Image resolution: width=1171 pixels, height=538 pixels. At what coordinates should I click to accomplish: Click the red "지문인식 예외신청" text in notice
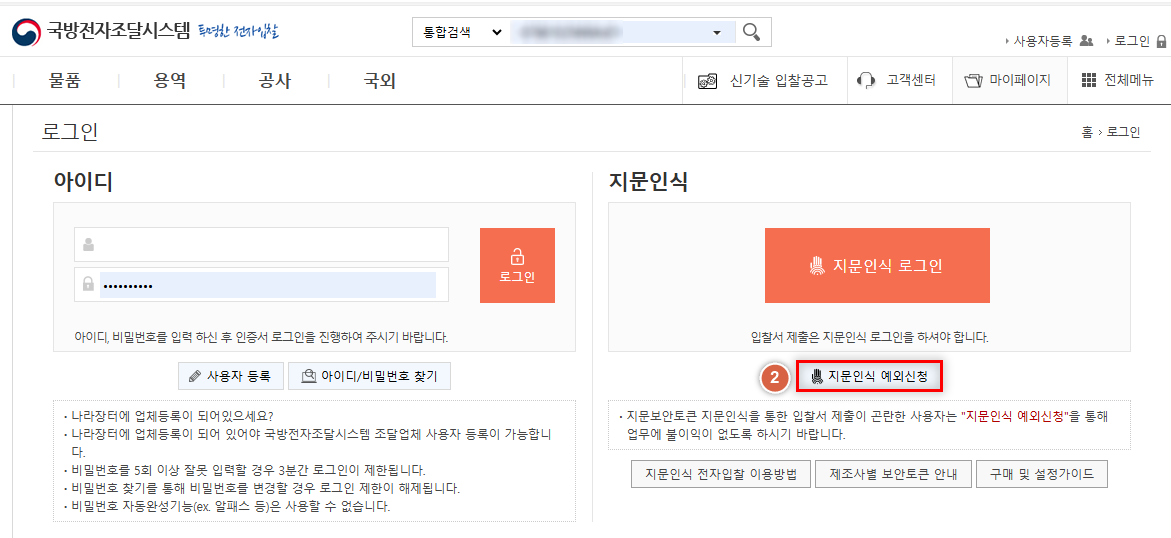tap(1016, 417)
